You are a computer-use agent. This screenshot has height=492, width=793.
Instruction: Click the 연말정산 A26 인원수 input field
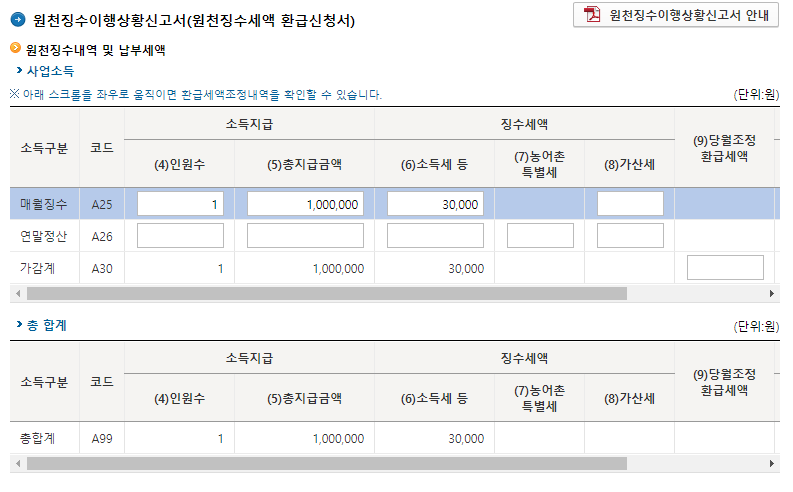(x=180, y=236)
